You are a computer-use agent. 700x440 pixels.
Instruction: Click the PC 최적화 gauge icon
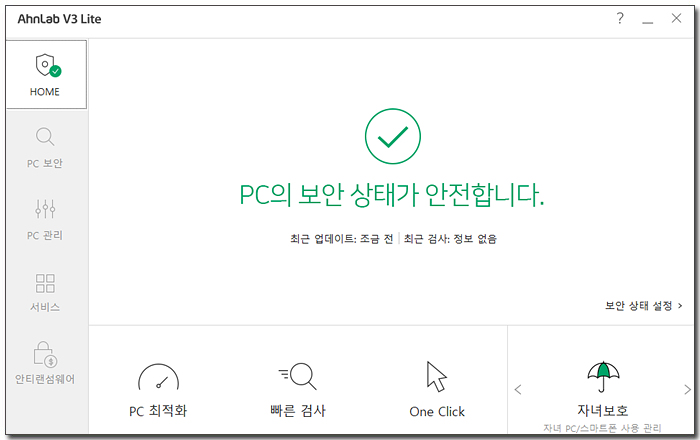(158, 377)
